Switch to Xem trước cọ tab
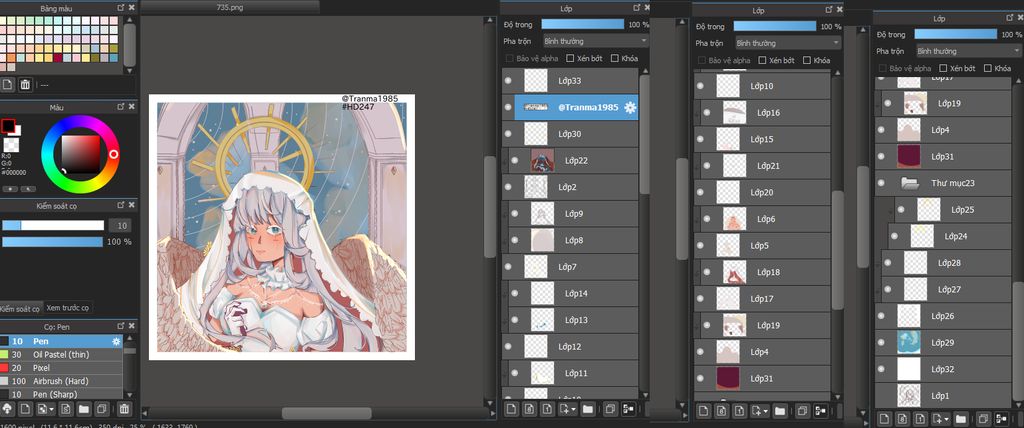1024x428 pixels. click(x=68, y=307)
